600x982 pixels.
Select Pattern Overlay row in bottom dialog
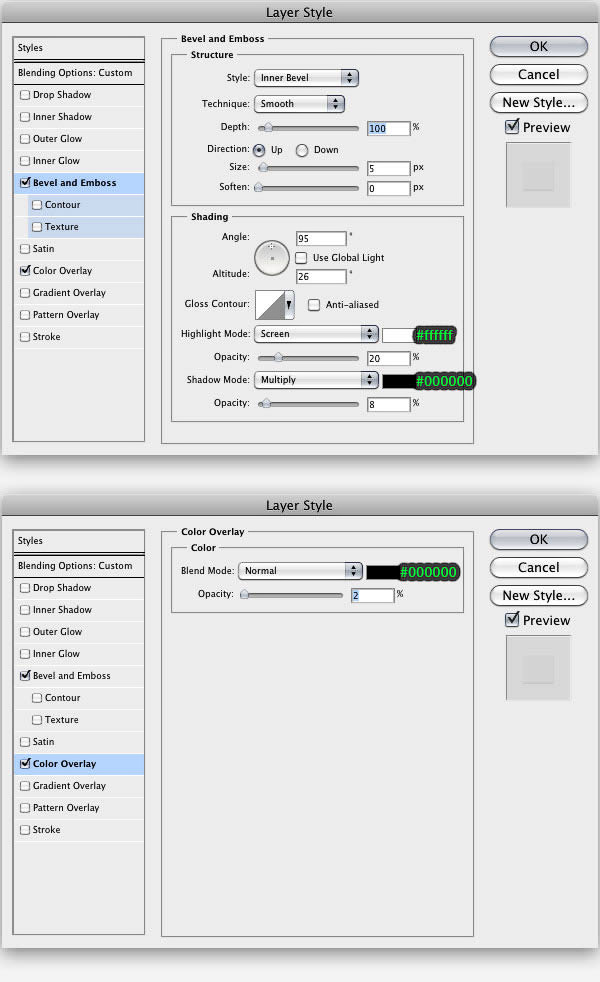[x=78, y=808]
